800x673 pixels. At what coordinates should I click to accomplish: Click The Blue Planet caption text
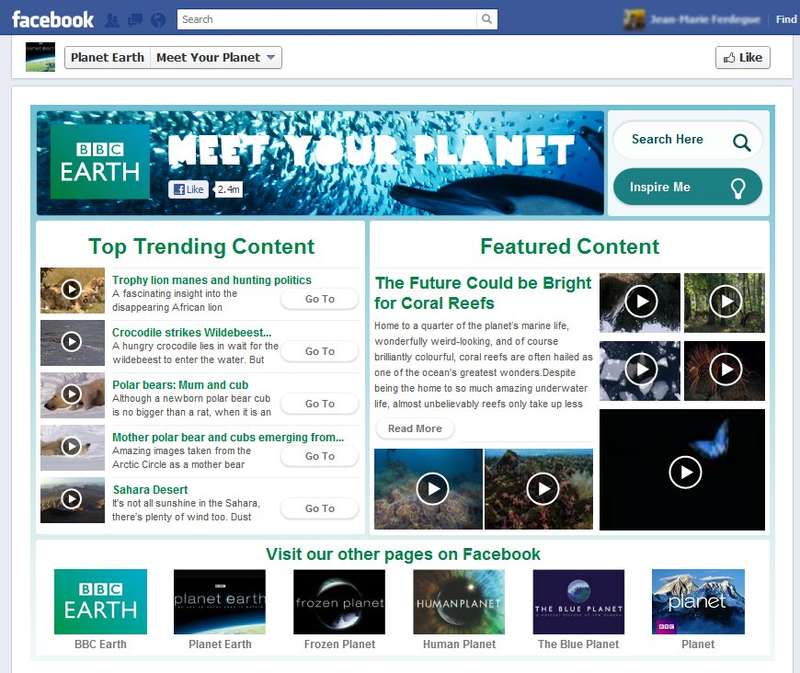pyautogui.click(x=579, y=644)
